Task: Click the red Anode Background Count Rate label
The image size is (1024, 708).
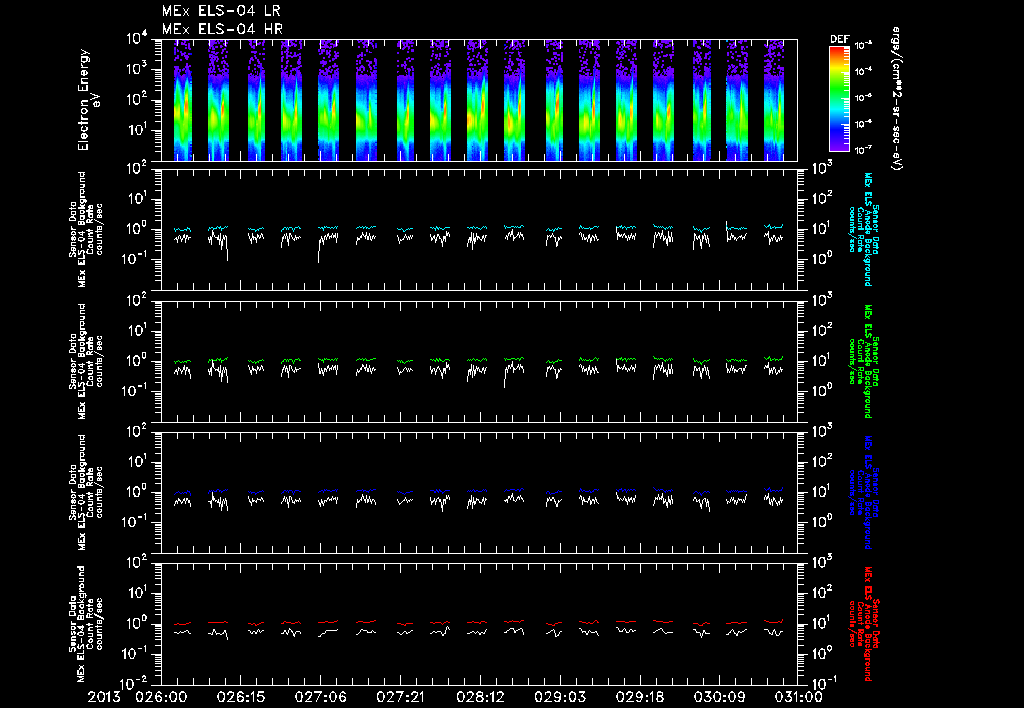Action: point(863,624)
